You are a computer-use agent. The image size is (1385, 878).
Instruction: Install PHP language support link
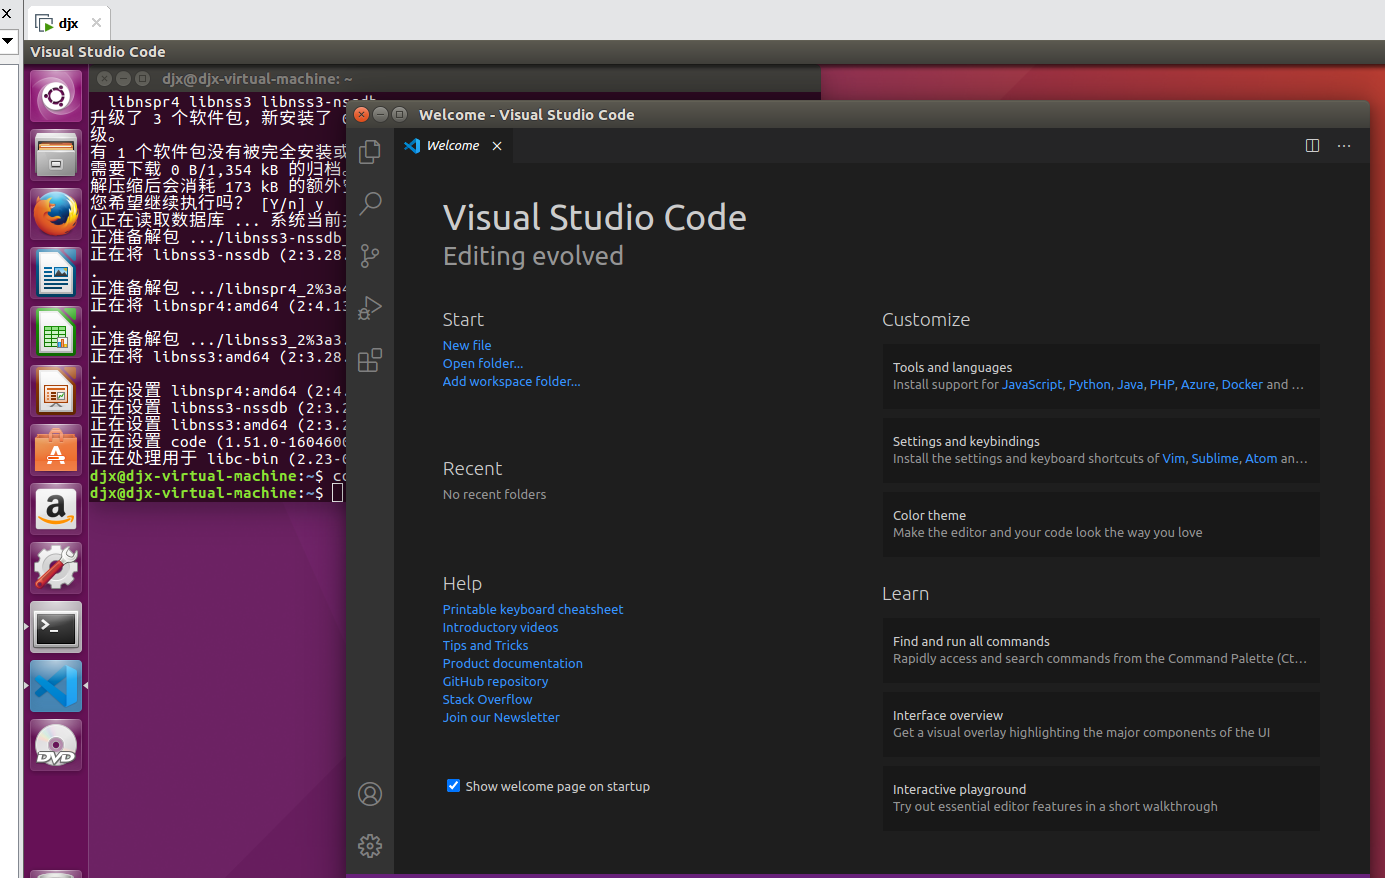[x=1162, y=384]
